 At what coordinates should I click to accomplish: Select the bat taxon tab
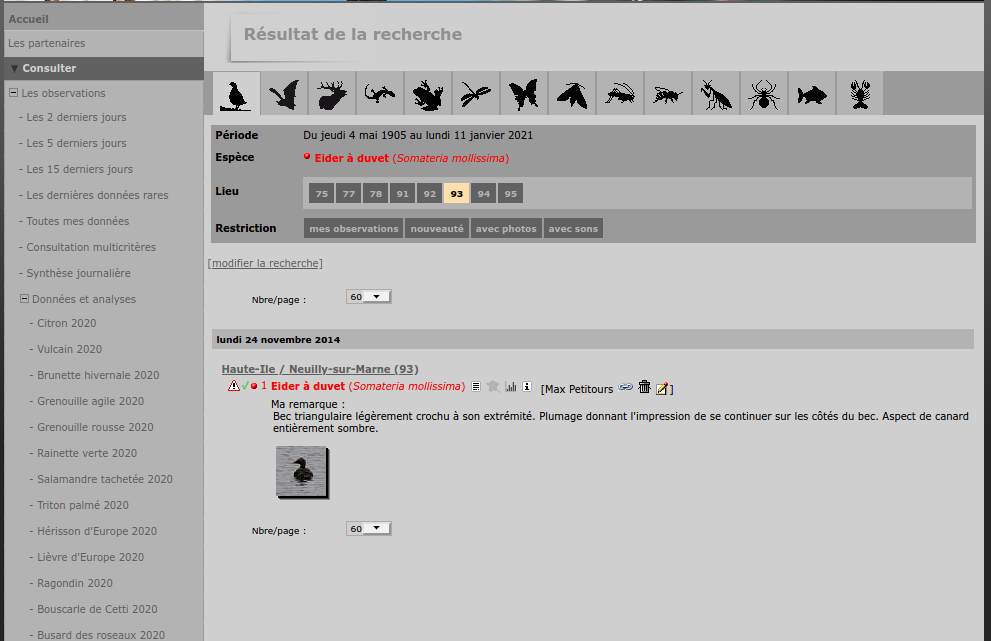click(284, 94)
